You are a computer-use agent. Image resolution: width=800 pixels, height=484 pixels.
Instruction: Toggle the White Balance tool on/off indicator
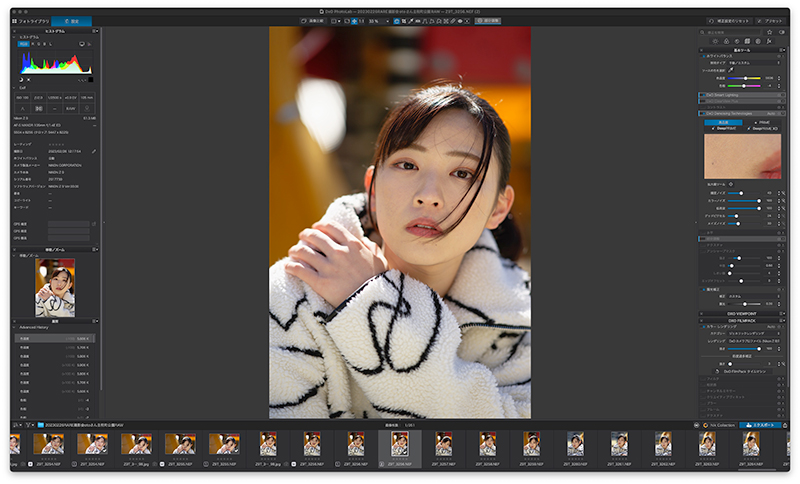click(x=703, y=56)
